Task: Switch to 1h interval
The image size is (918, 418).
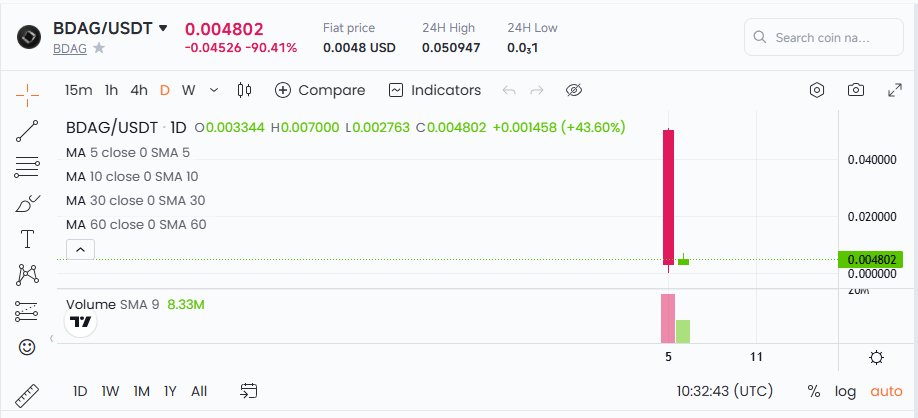Action: pyautogui.click(x=111, y=90)
